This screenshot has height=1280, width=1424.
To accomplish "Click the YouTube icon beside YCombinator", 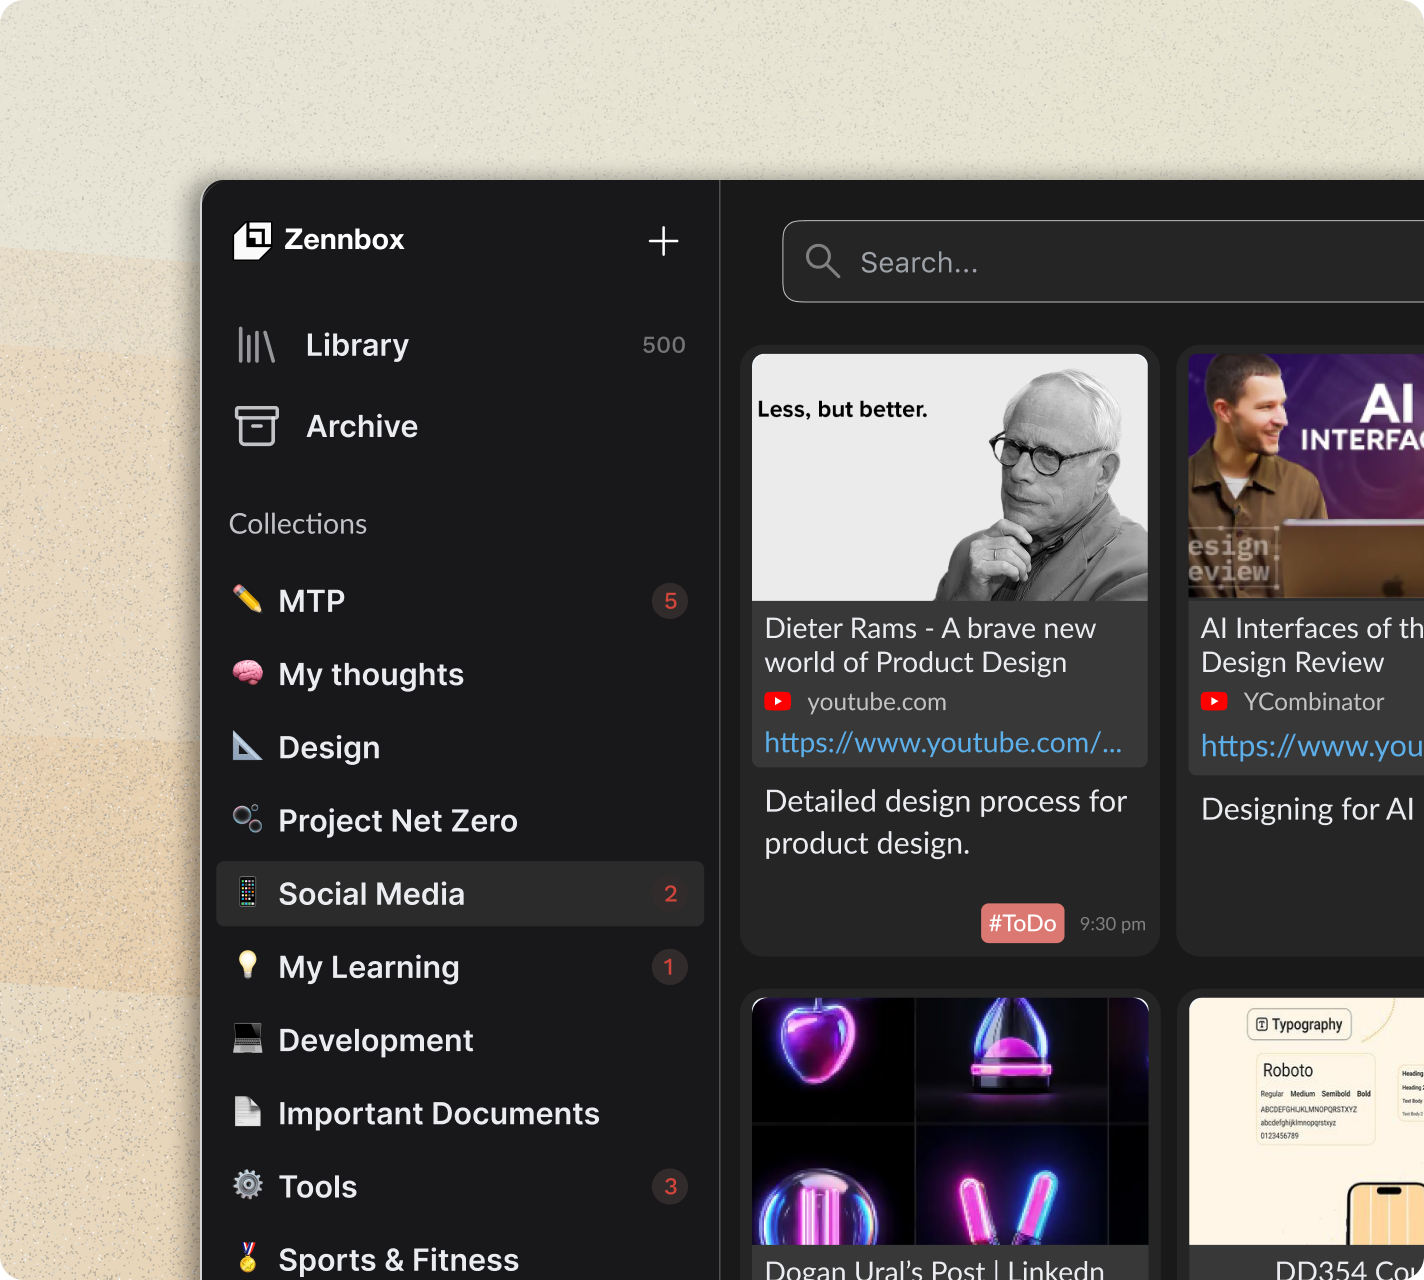I will [x=1214, y=702].
